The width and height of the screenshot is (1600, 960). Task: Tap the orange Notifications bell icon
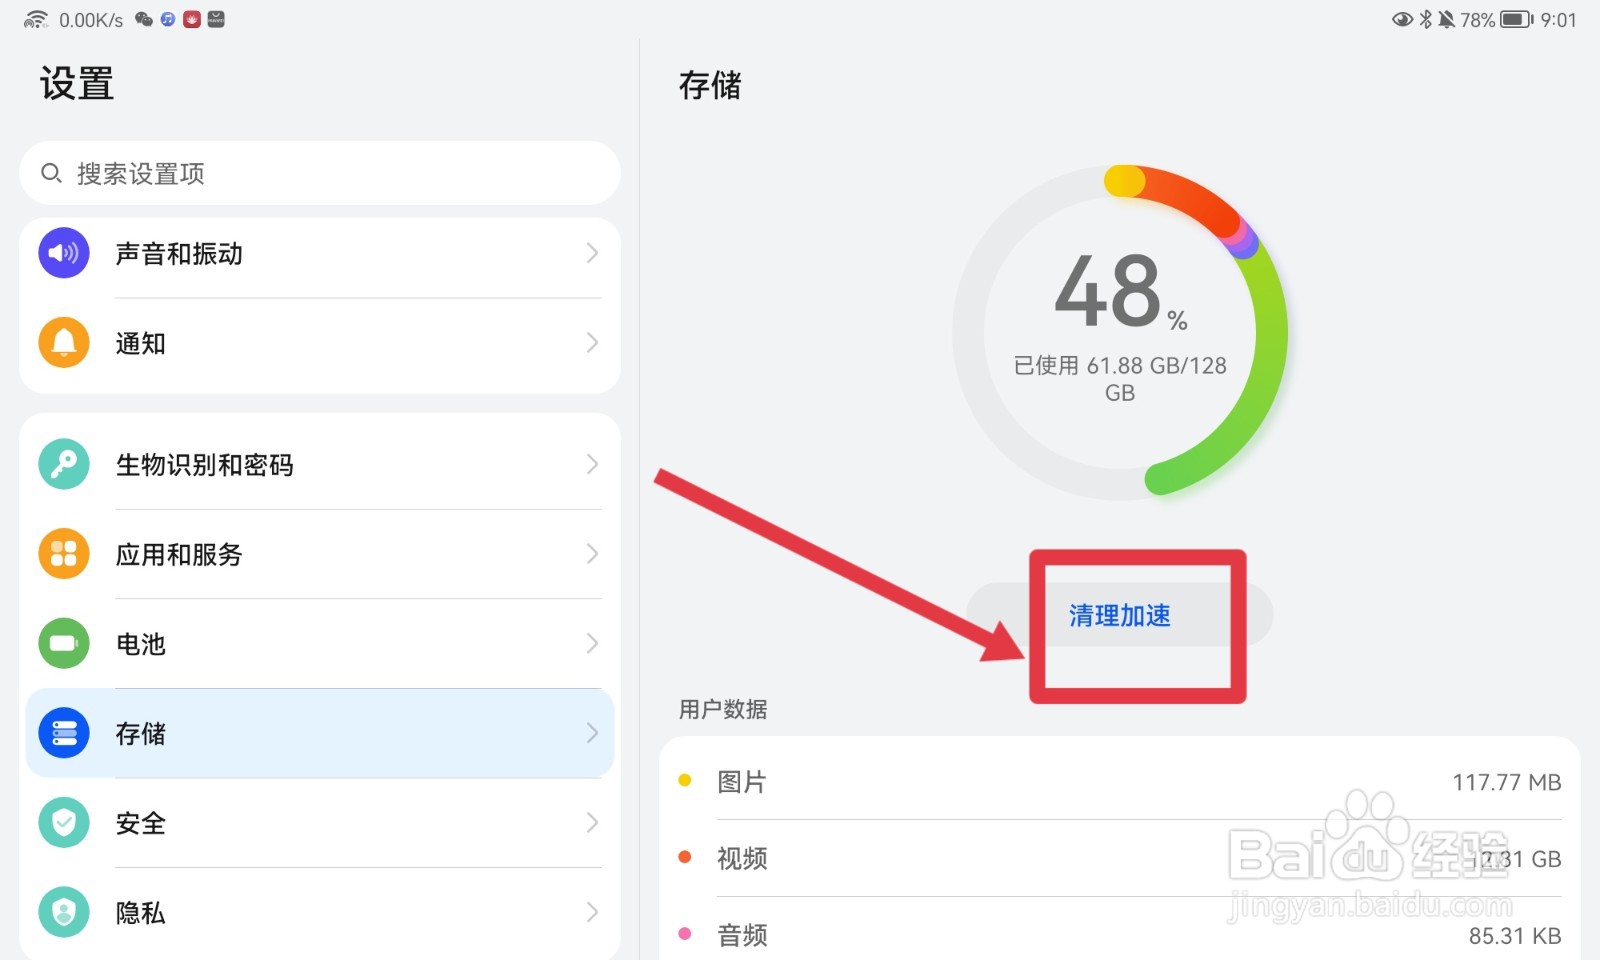[x=64, y=343]
